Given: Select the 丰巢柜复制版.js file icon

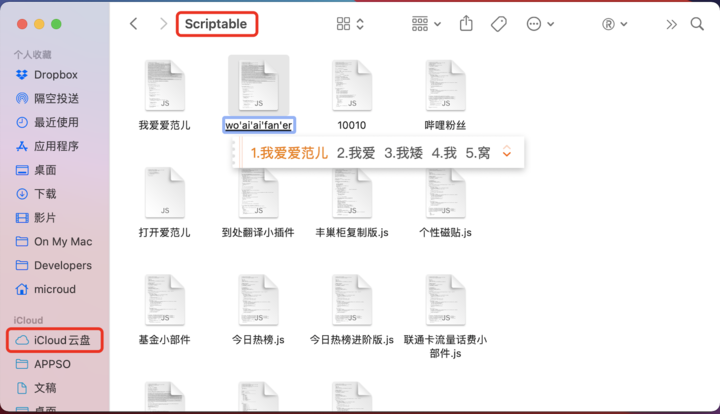Looking at the screenshot, I should (x=352, y=193).
